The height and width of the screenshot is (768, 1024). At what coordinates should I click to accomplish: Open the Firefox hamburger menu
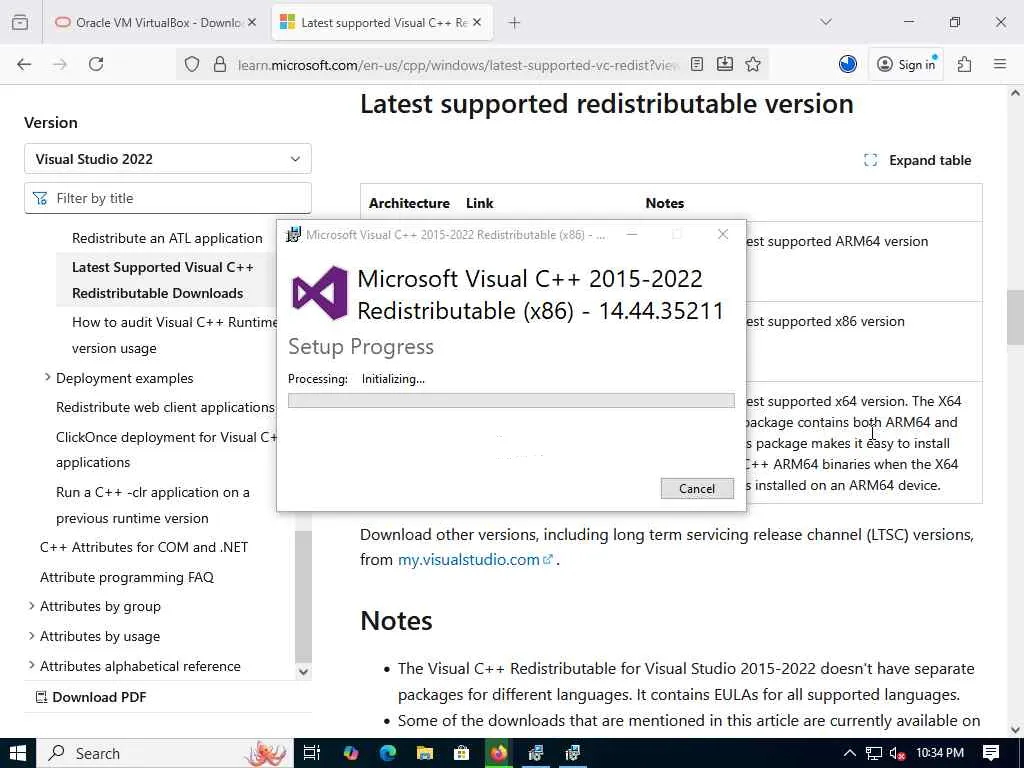1000,64
